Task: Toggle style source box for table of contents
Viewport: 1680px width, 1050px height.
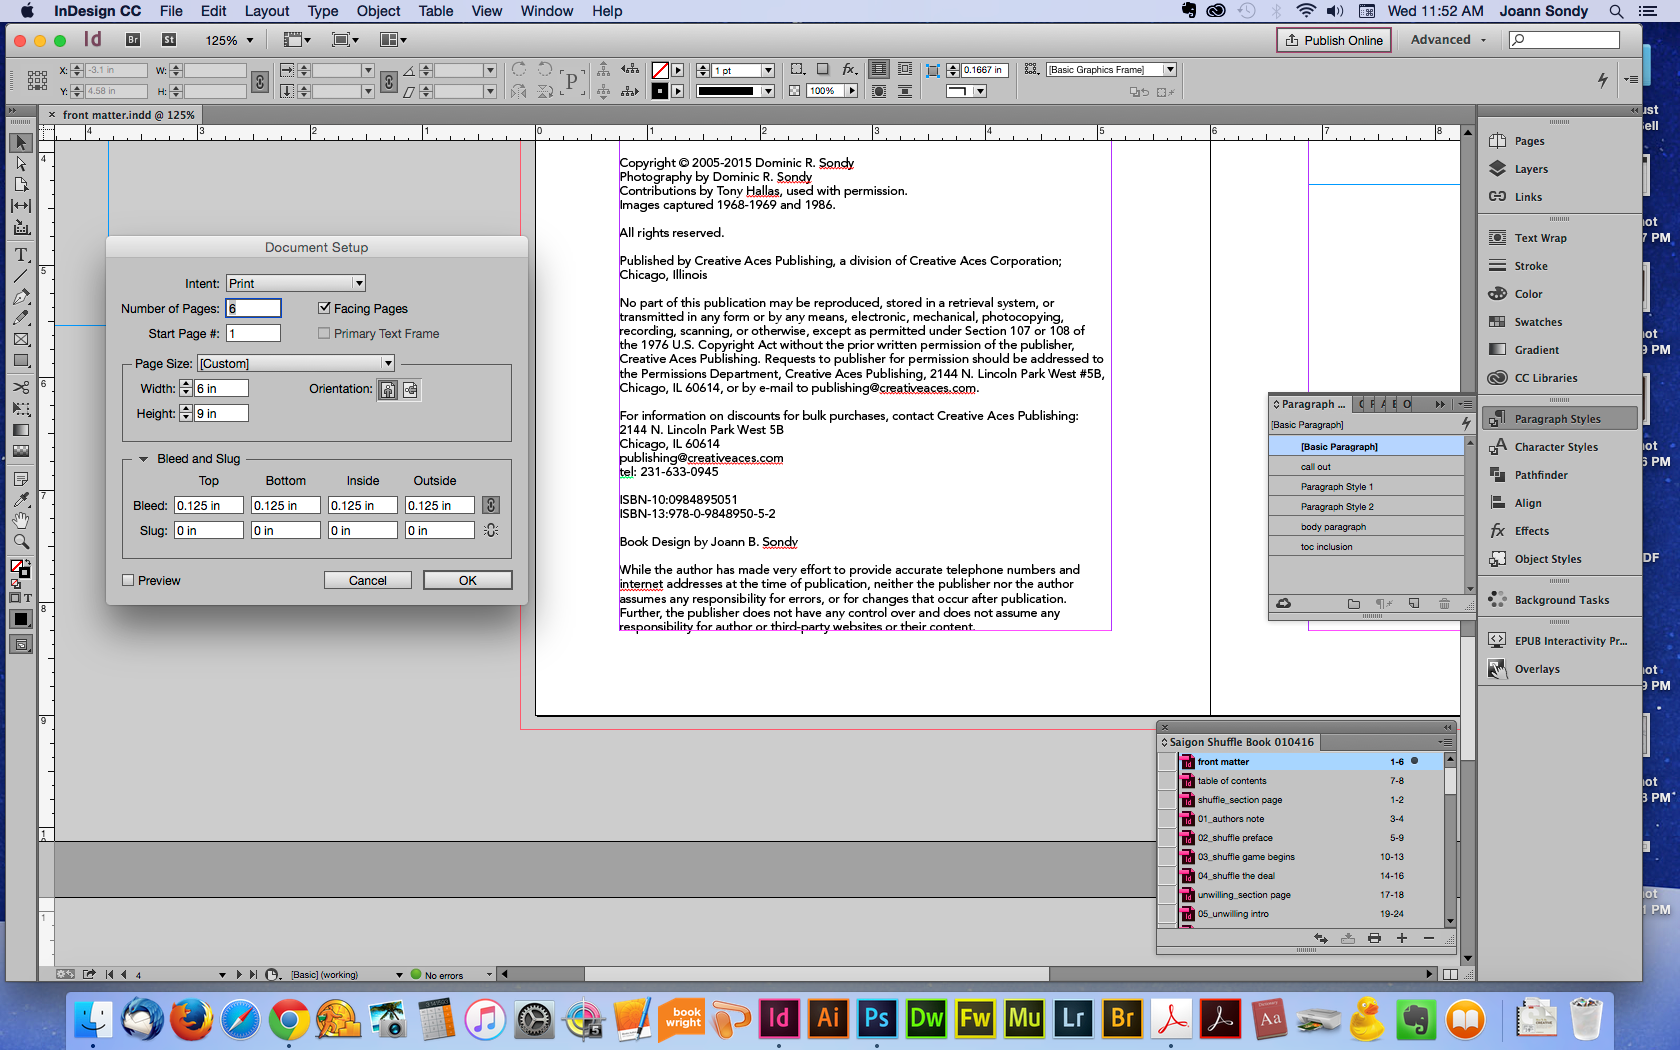Action: tap(1166, 781)
